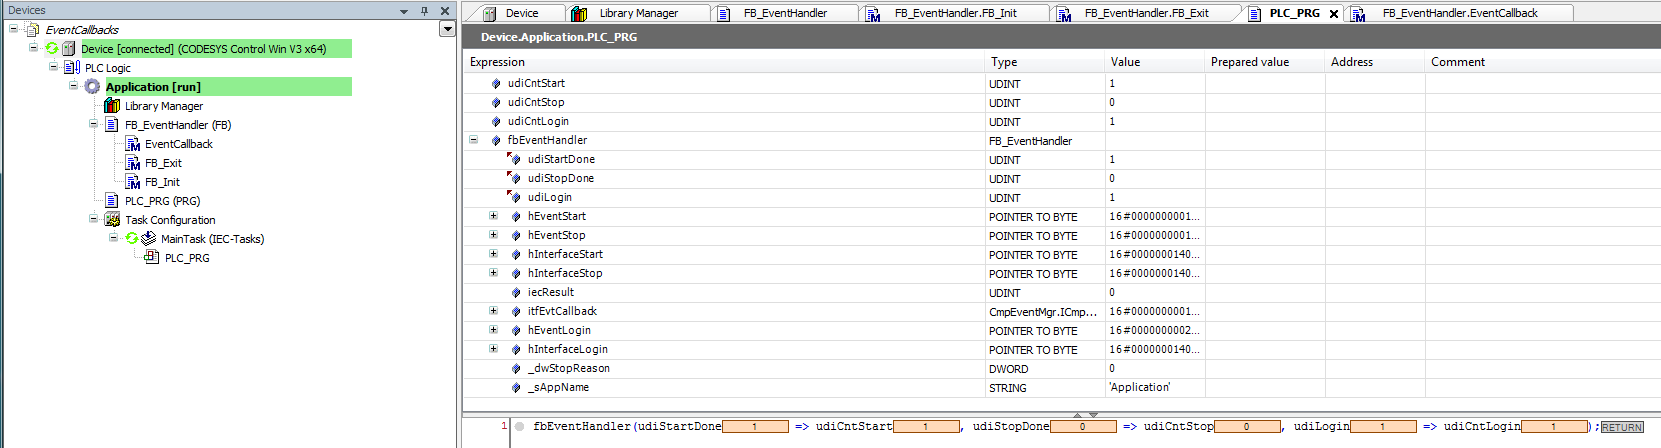Click the udiCntStart variable icon

[x=496, y=84]
